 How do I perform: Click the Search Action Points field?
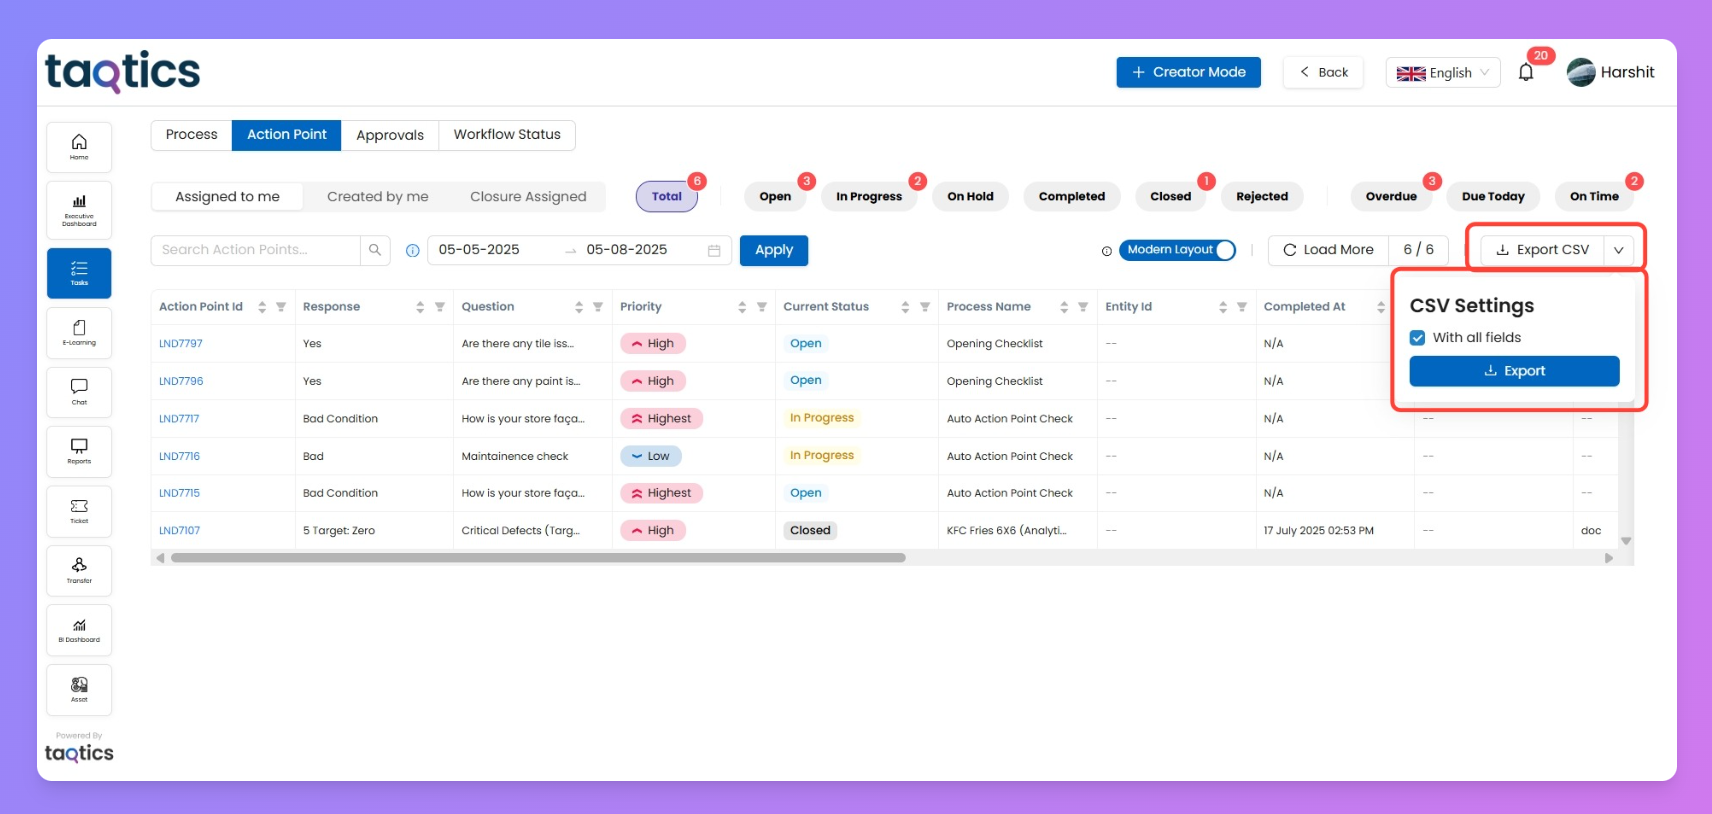[x=256, y=250]
